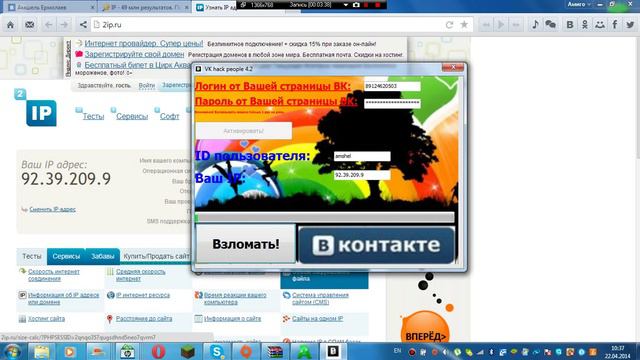
Task: Click the VK login input field
Action: click(392, 86)
